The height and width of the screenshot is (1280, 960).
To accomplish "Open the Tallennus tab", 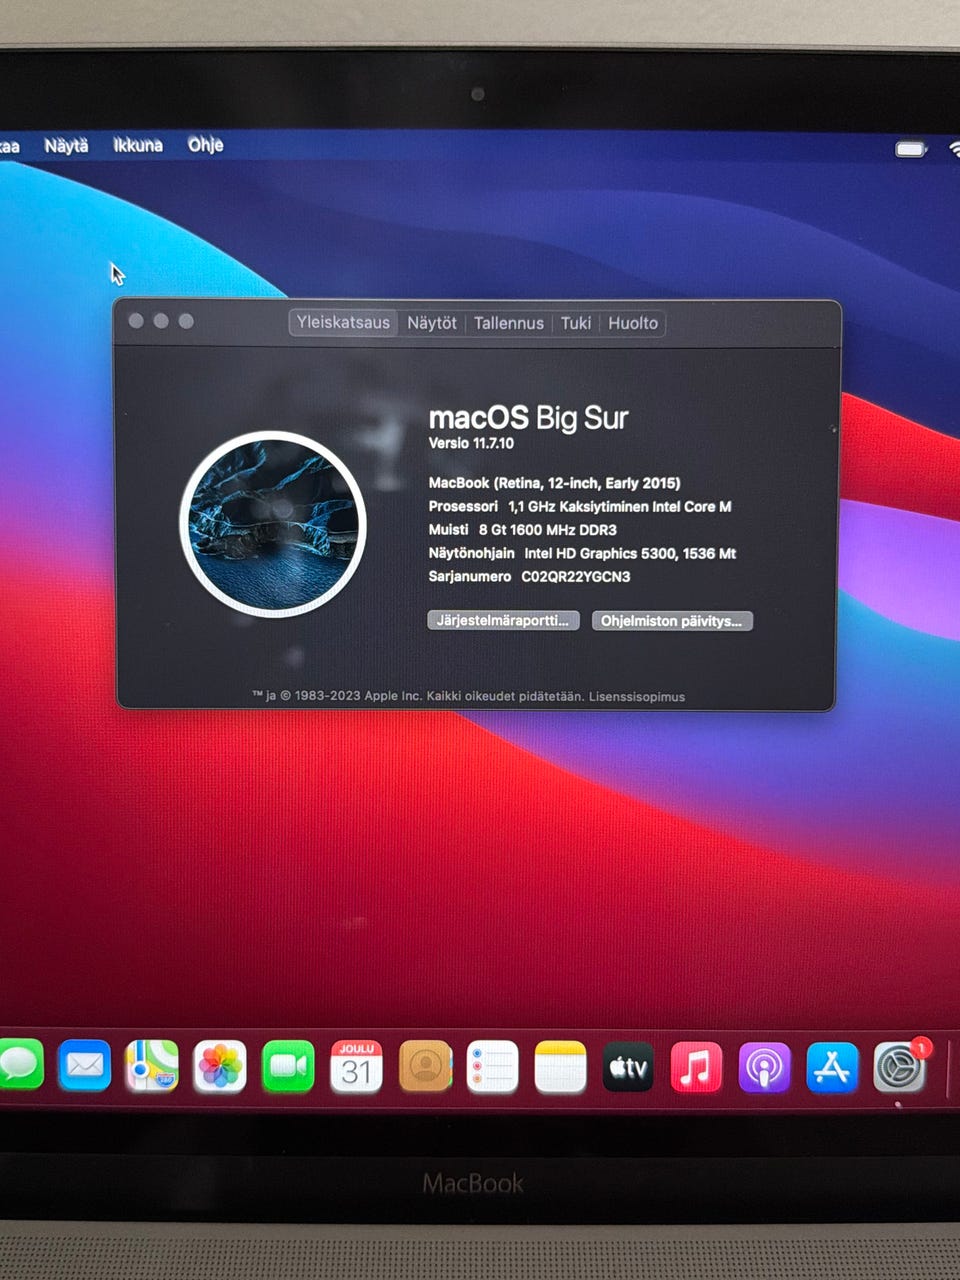I will tap(509, 323).
